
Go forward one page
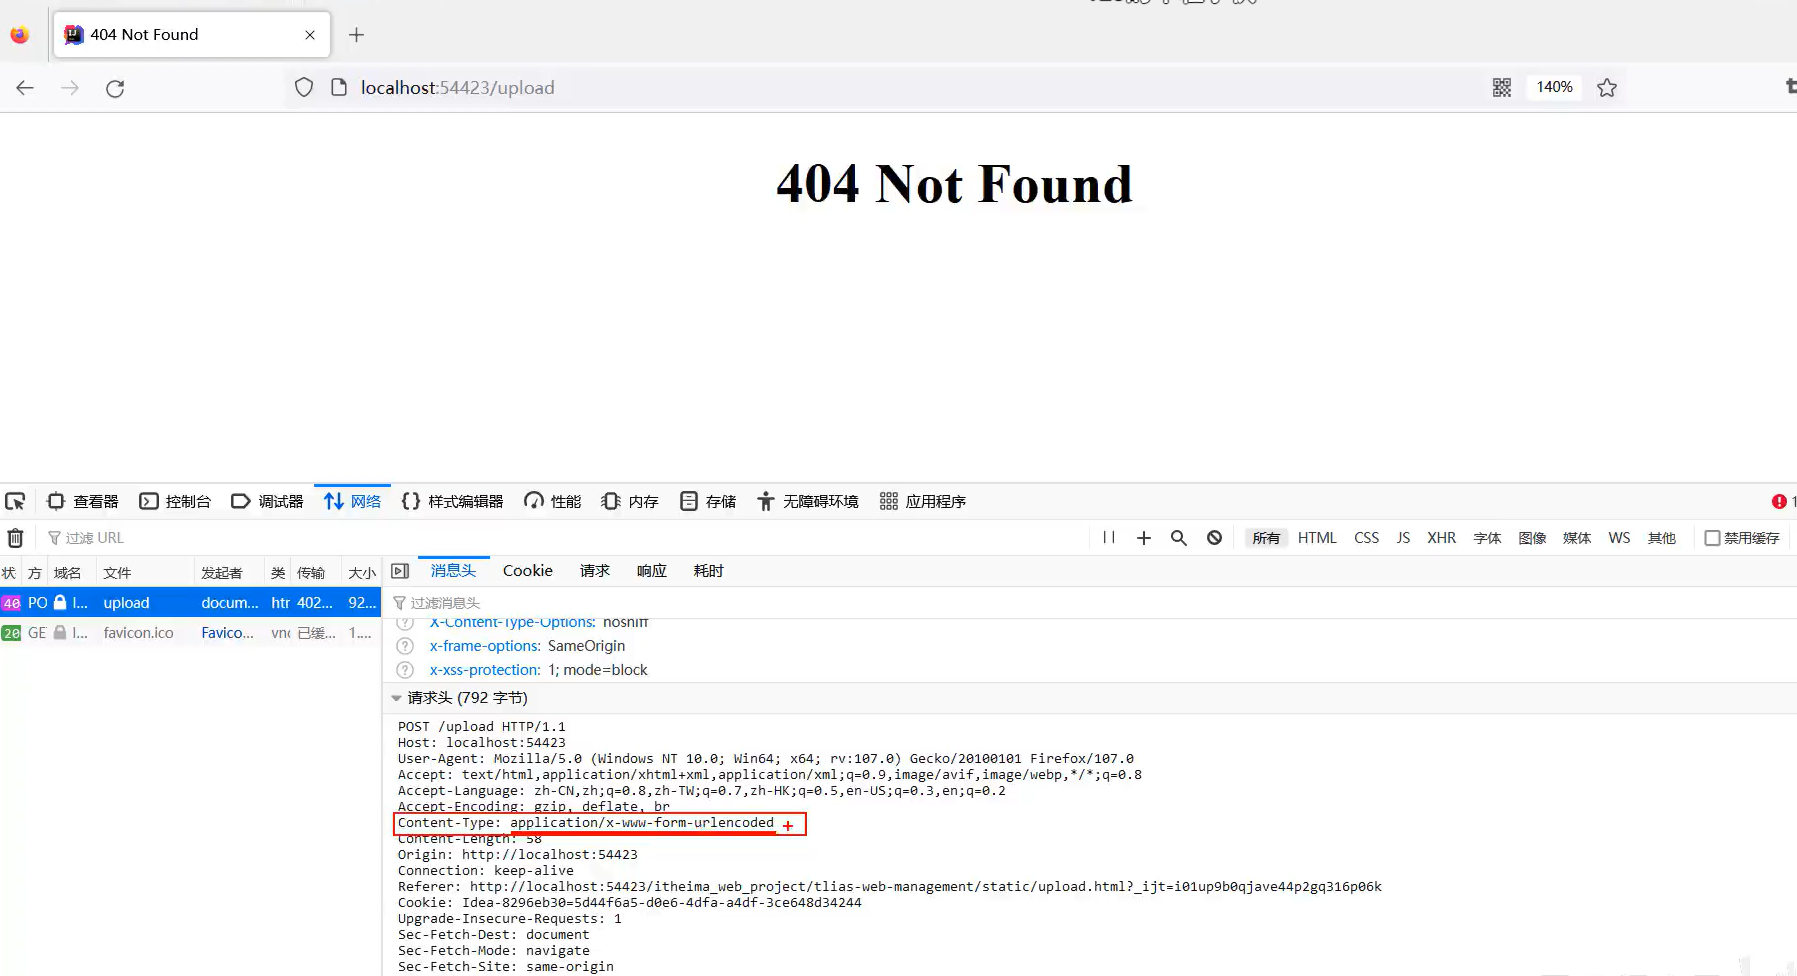70,88
